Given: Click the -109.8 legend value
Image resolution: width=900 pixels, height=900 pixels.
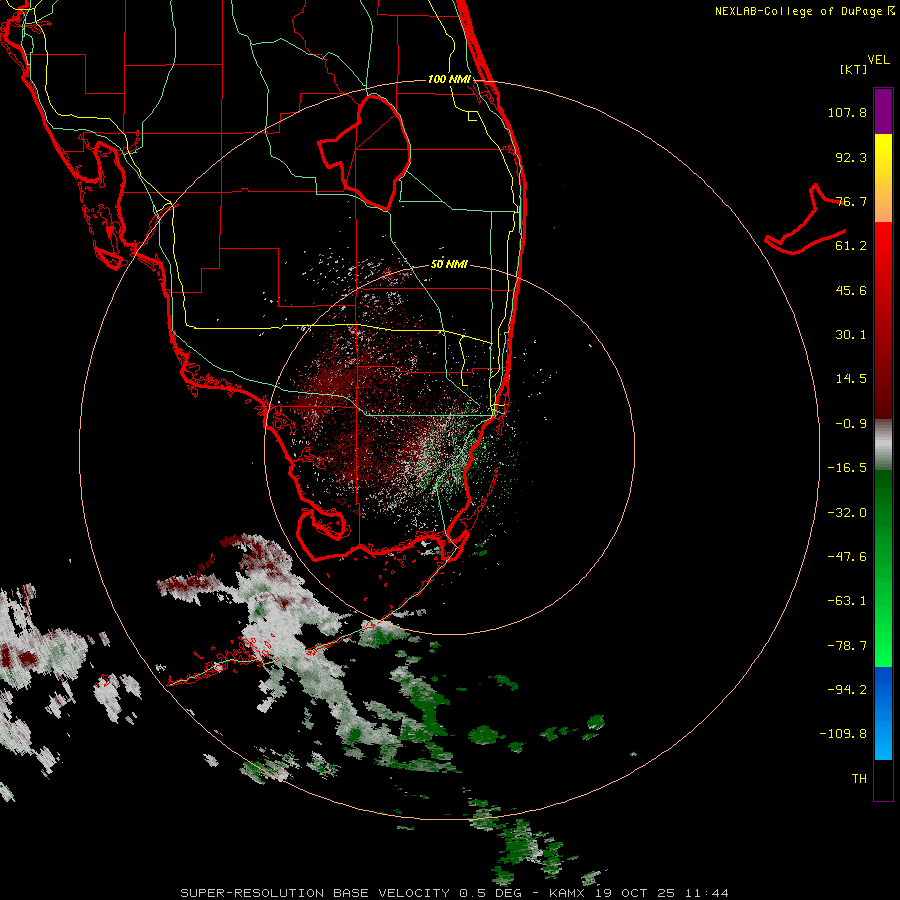Looking at the screenshot, I should (x=844, y=734).
